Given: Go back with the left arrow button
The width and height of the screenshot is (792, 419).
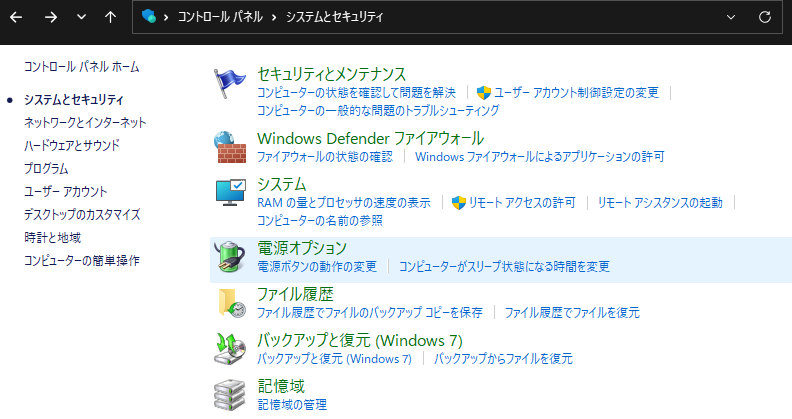Looking at the screenshot, I should point(16,17).
